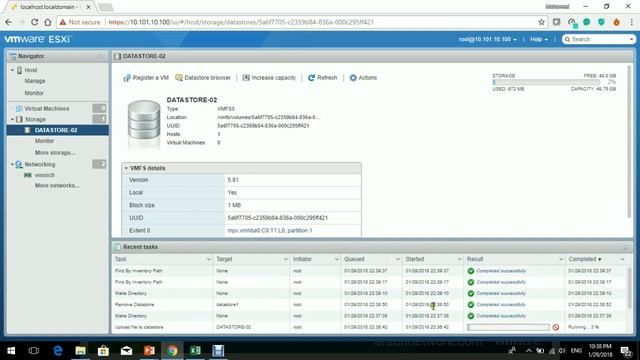The width and height of the screenshot is (640, 360).
Task: Collapse the VMFS details section
Action: pos(126,168)
